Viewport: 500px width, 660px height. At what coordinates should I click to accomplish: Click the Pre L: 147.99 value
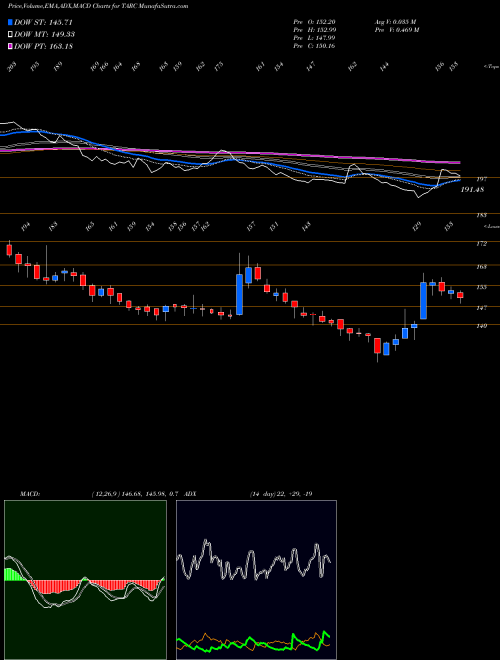[x=314, y=38]
